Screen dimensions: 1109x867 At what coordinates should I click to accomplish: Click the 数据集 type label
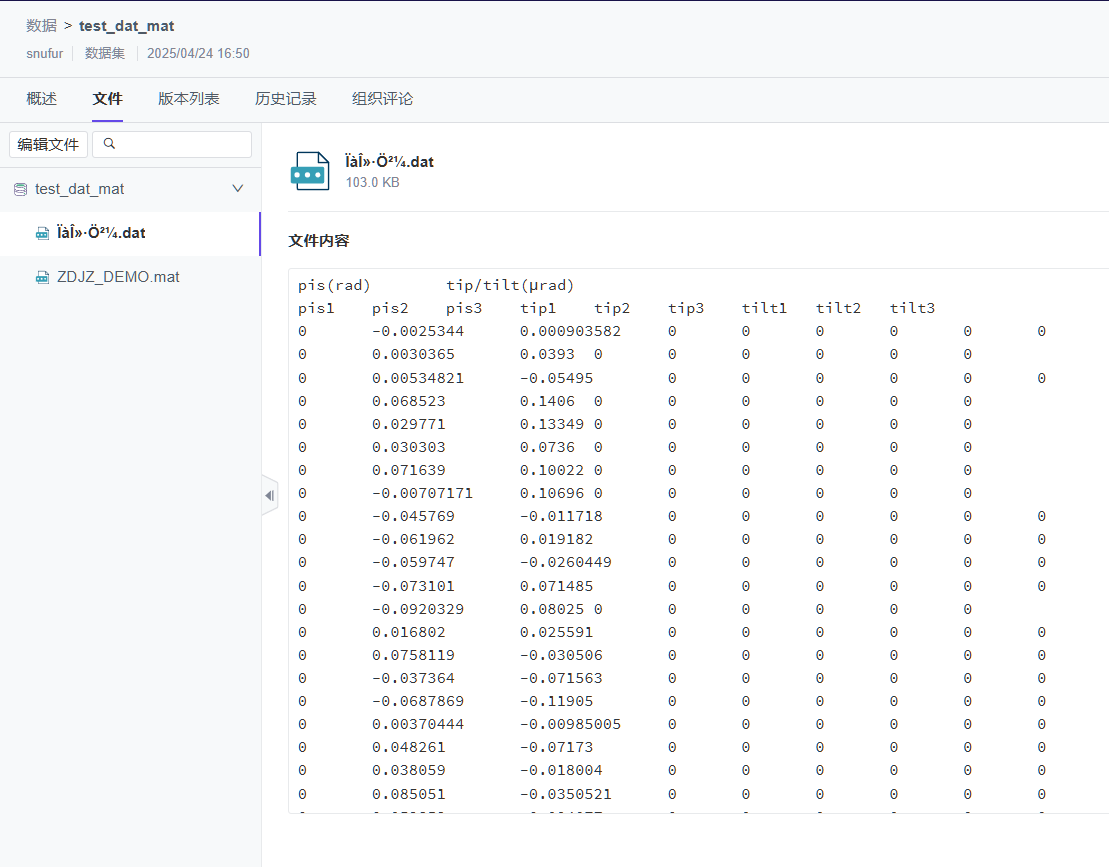105,54
